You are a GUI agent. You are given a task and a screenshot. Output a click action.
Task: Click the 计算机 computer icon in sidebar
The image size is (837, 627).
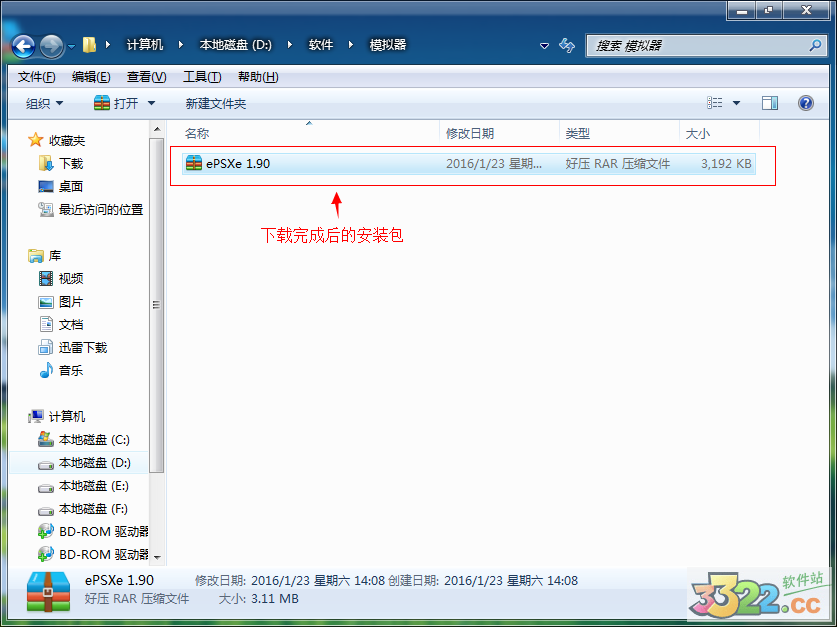click(x=36, y=416)
